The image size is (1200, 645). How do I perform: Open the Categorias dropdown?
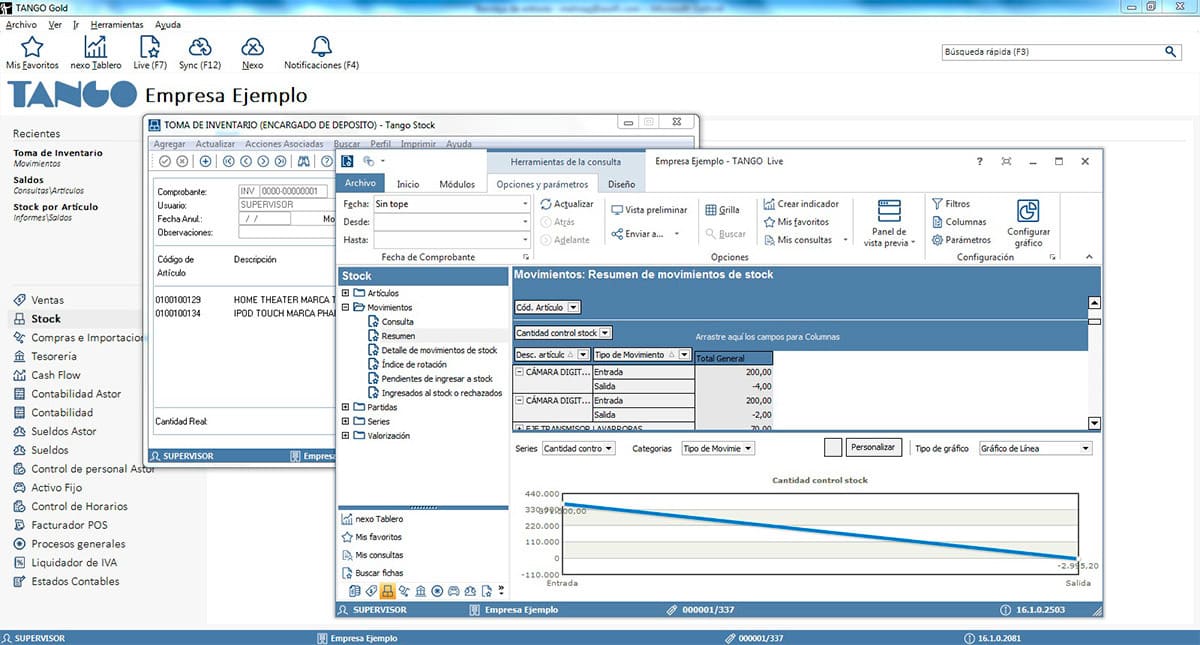pyautogui.click(x=718, y=449)
